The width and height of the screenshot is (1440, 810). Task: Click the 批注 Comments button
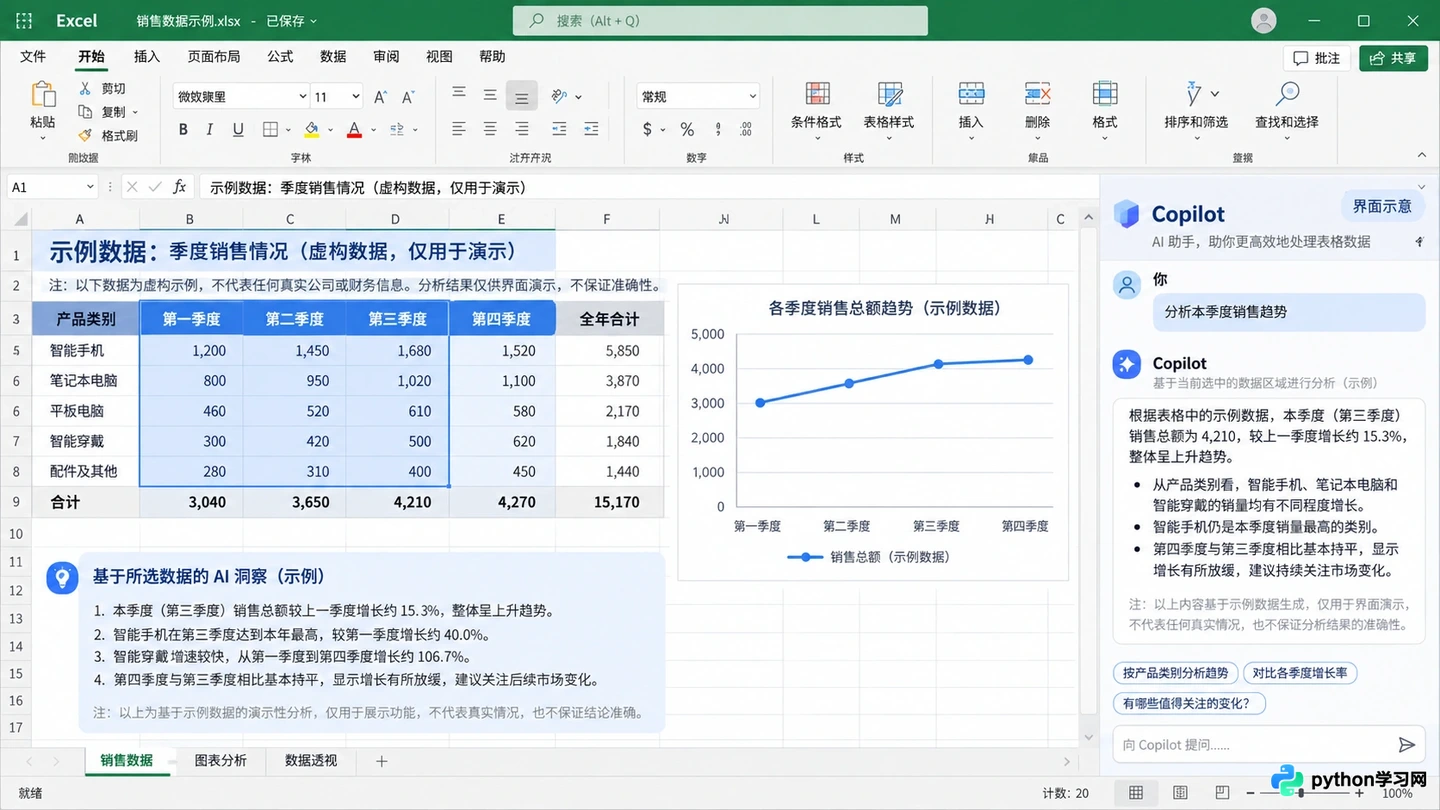[x=1317, y=58]
